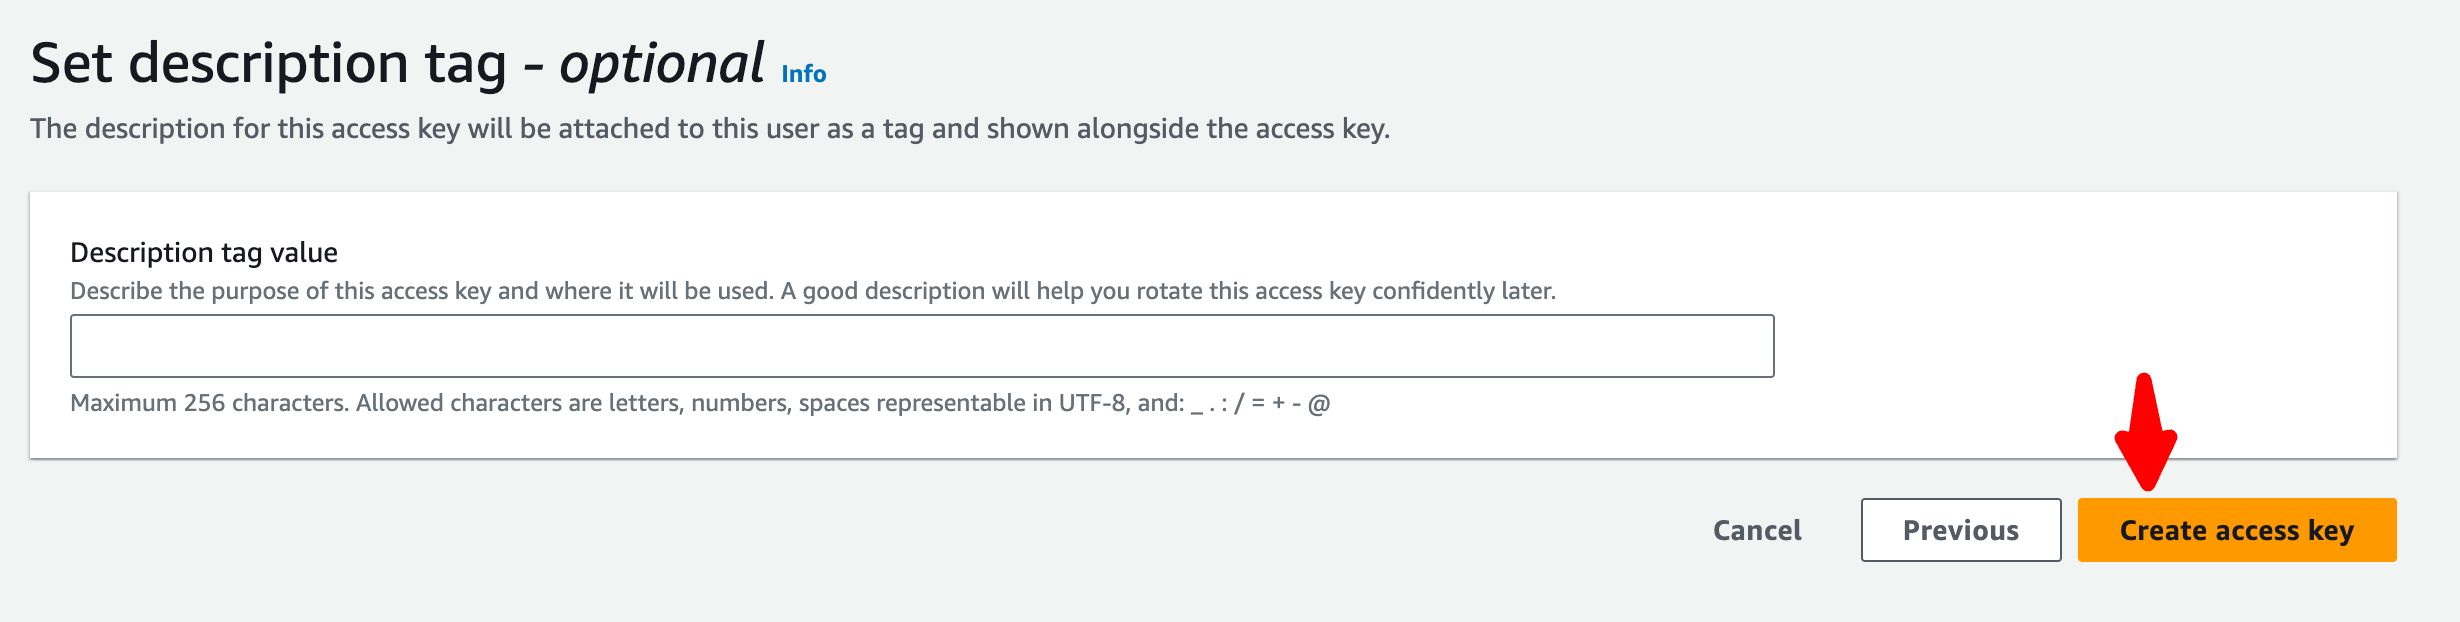Click the orange Create access key button
Image resolution: width=2460 pixels, height=622 pixels.
[2236, 530]
